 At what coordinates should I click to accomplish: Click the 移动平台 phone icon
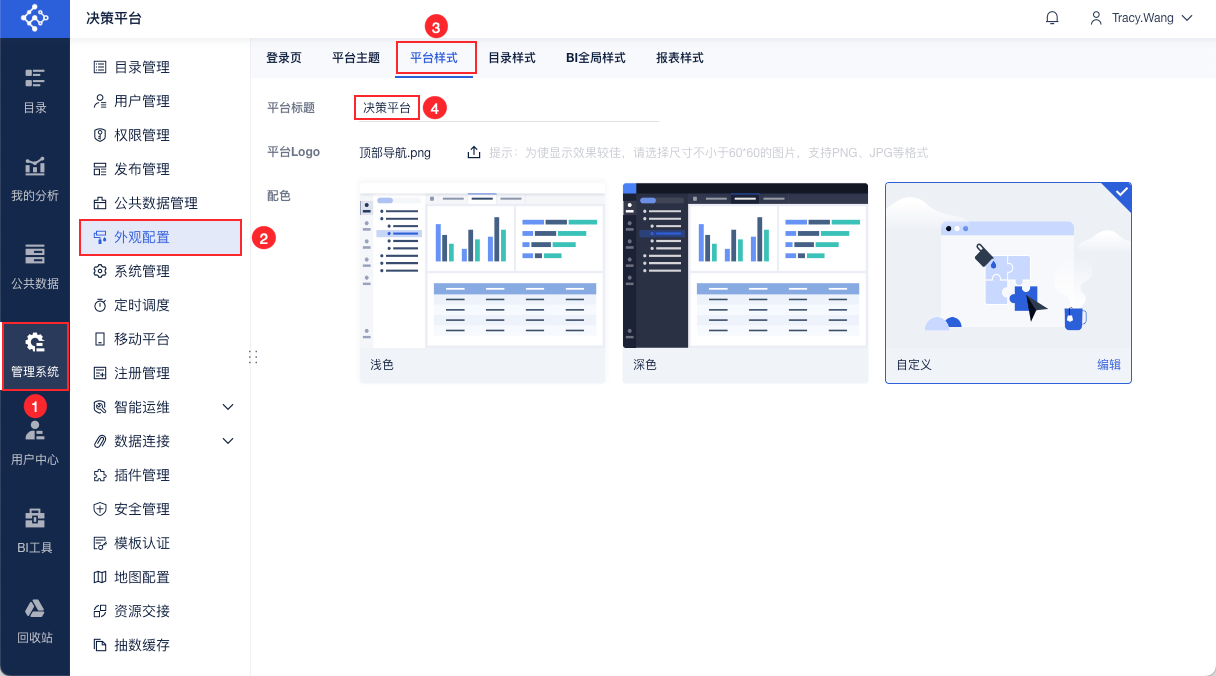click(99, 339)
